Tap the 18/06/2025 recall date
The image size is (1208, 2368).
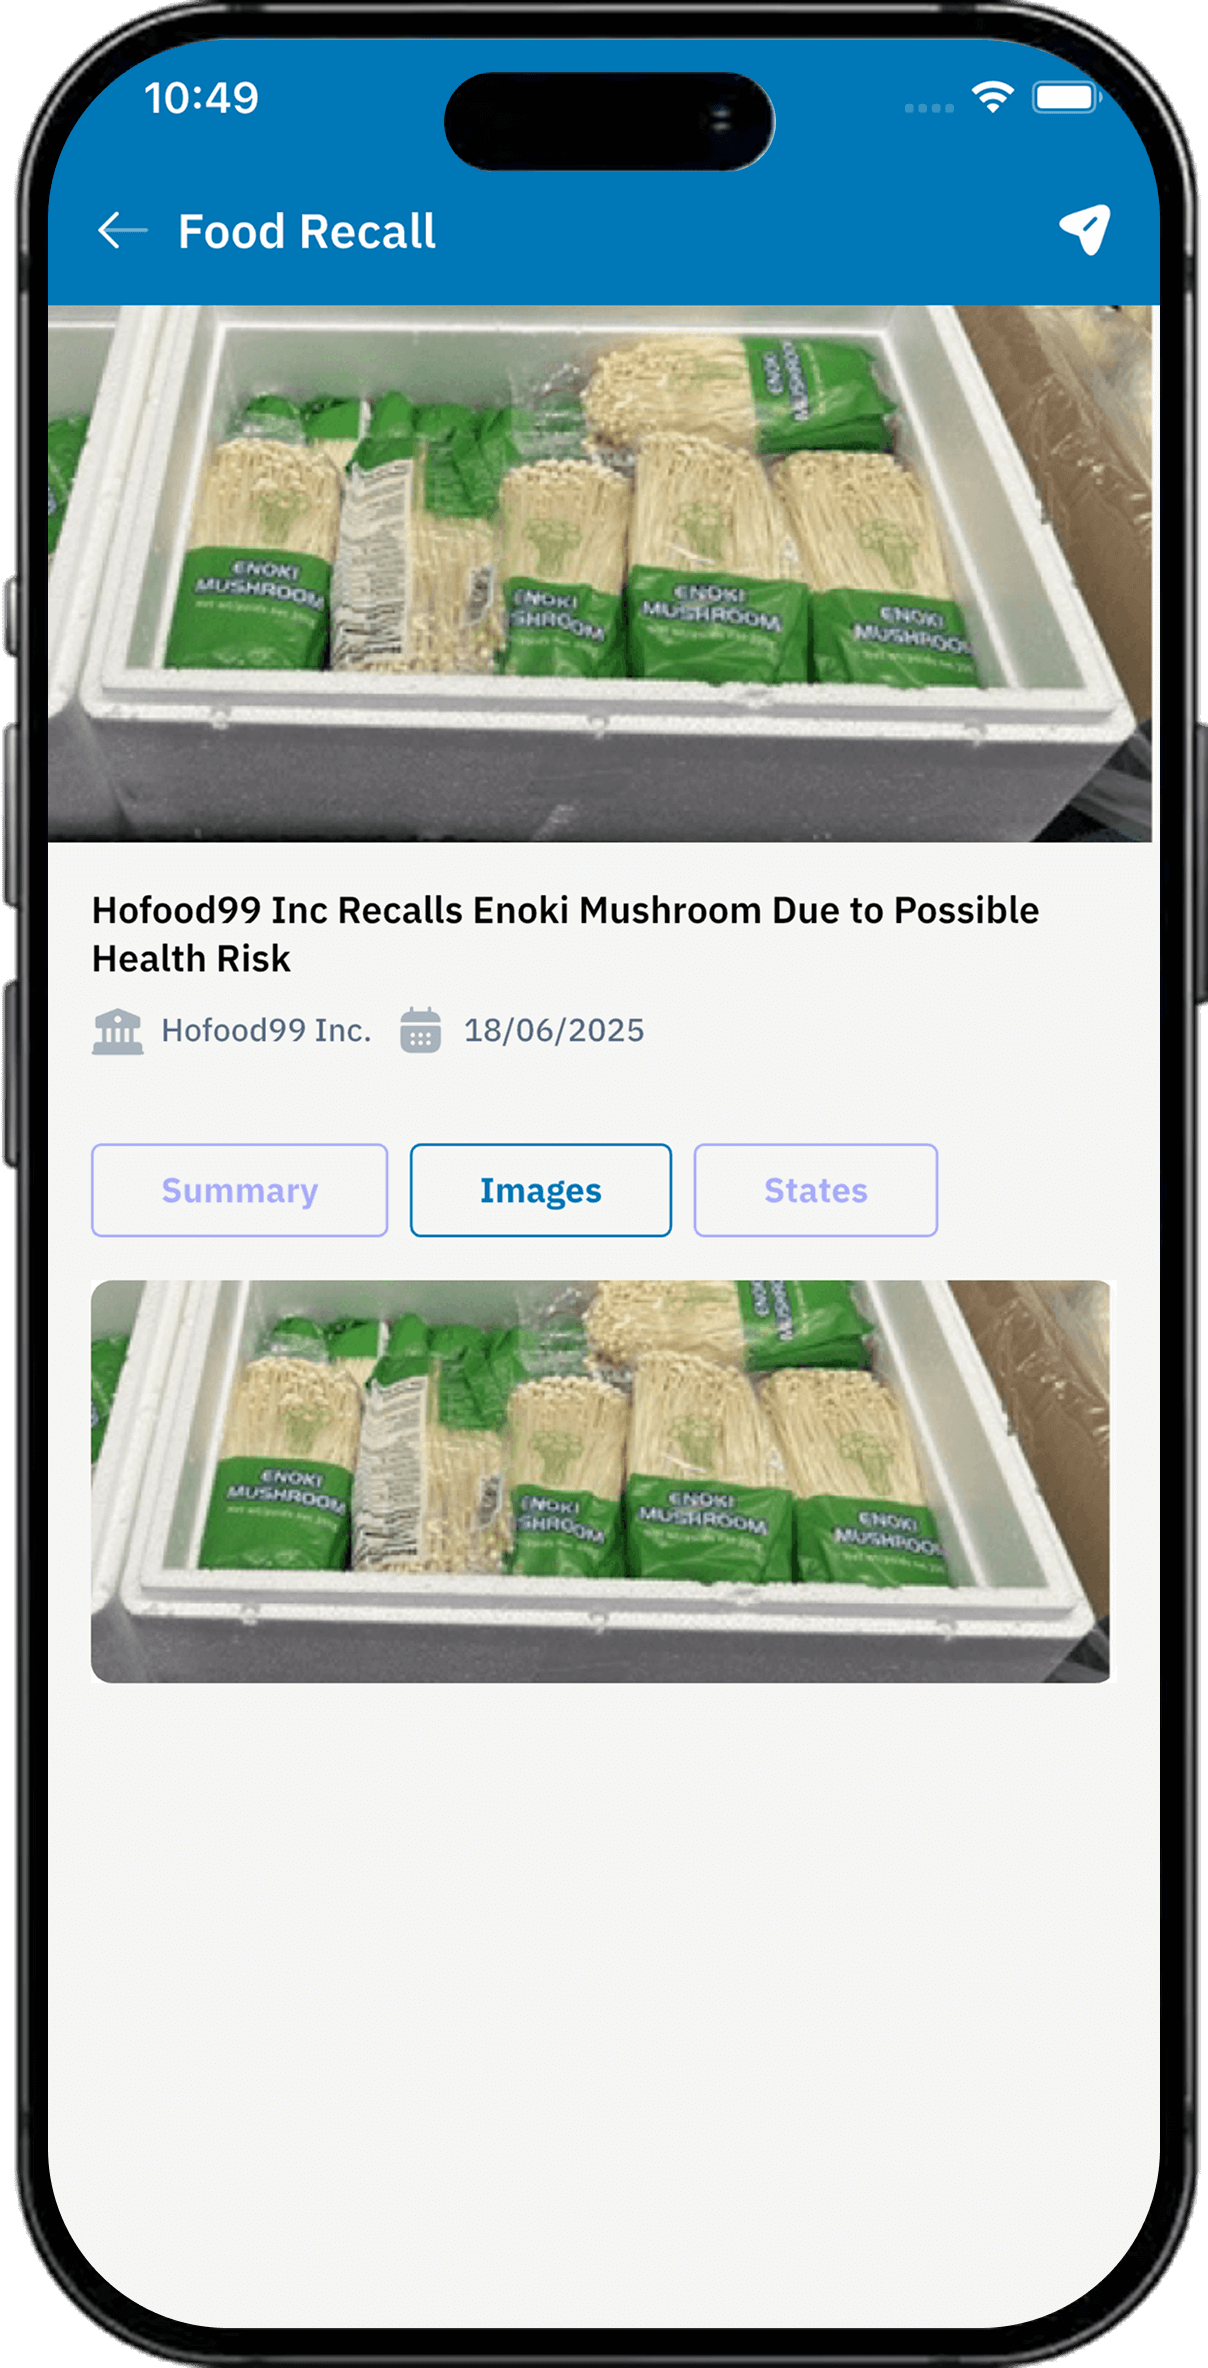tap(554, 1030)
